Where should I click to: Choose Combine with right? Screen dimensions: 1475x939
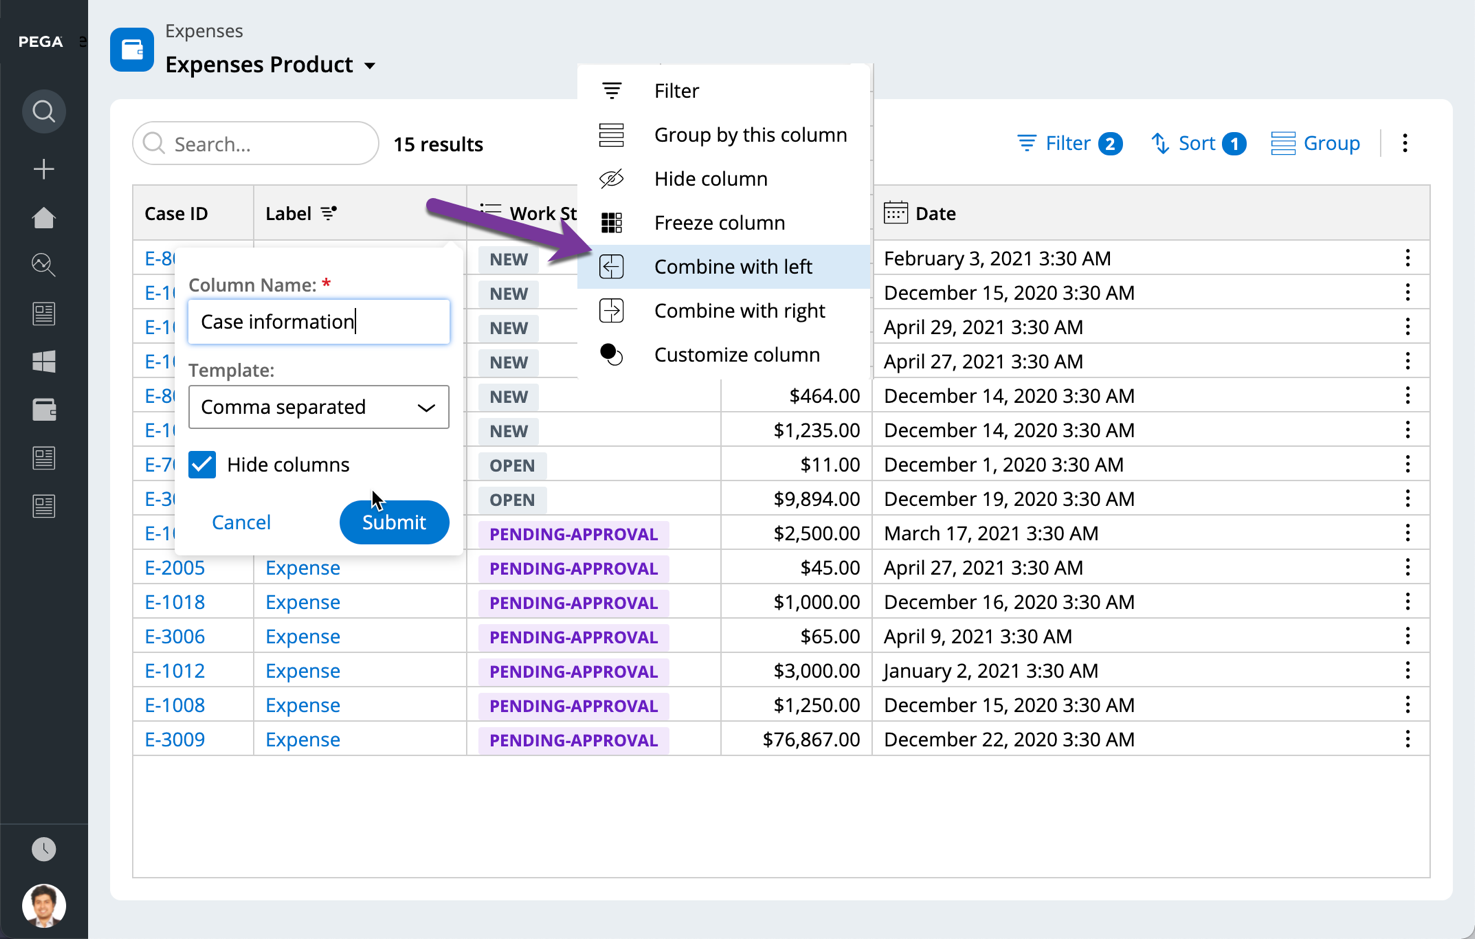(724, 310)
